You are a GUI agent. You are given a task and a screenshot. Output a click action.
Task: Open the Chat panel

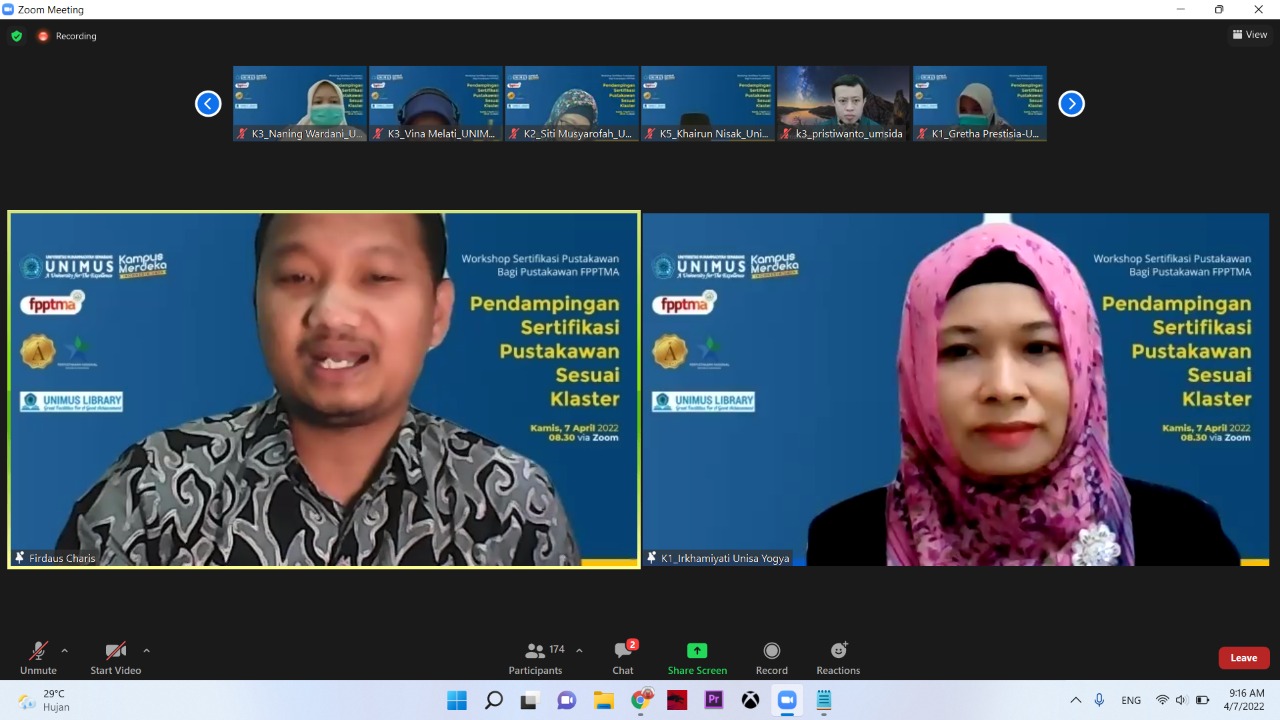click(x=623, y=657)
